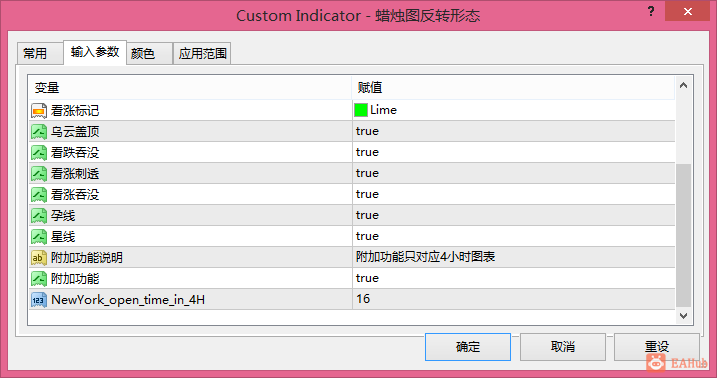Image resolution: width=717 pixels, height=378 pixels.
Task: Confirm with the 确定 button
Action: pos(468,347)
